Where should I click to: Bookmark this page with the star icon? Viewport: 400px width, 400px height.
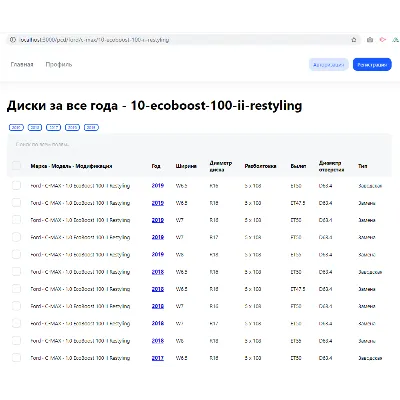(x=354, y=40)
